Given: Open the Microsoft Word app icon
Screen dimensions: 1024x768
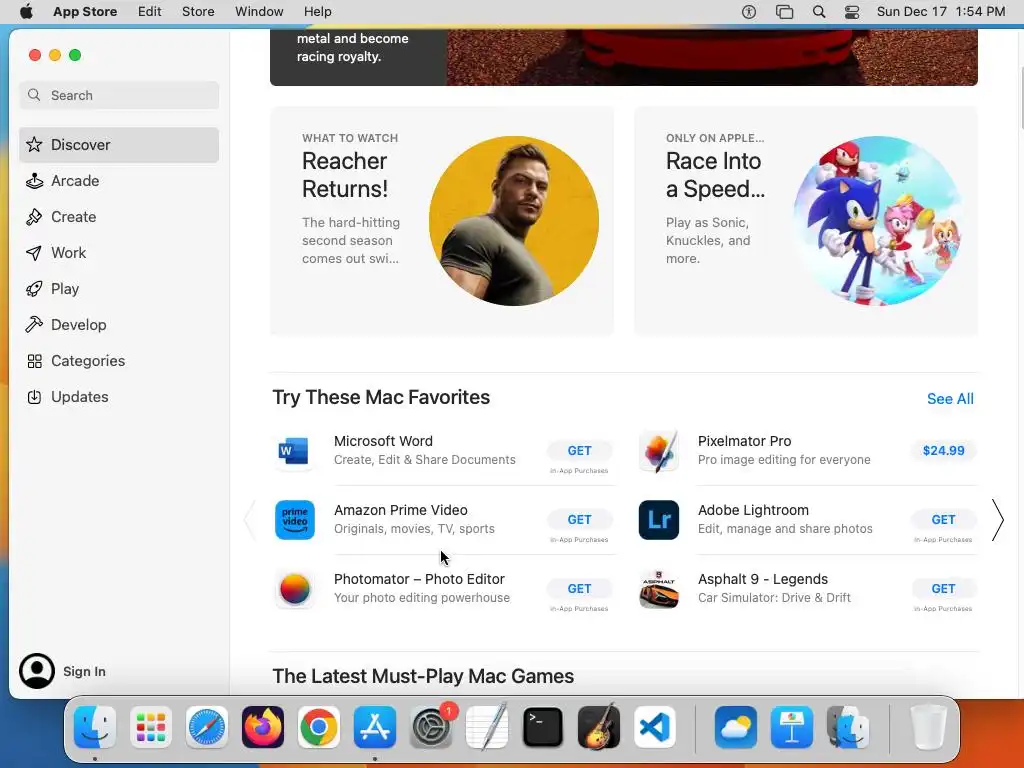Looking at the screenshot, I should click(x=295, y=451).
